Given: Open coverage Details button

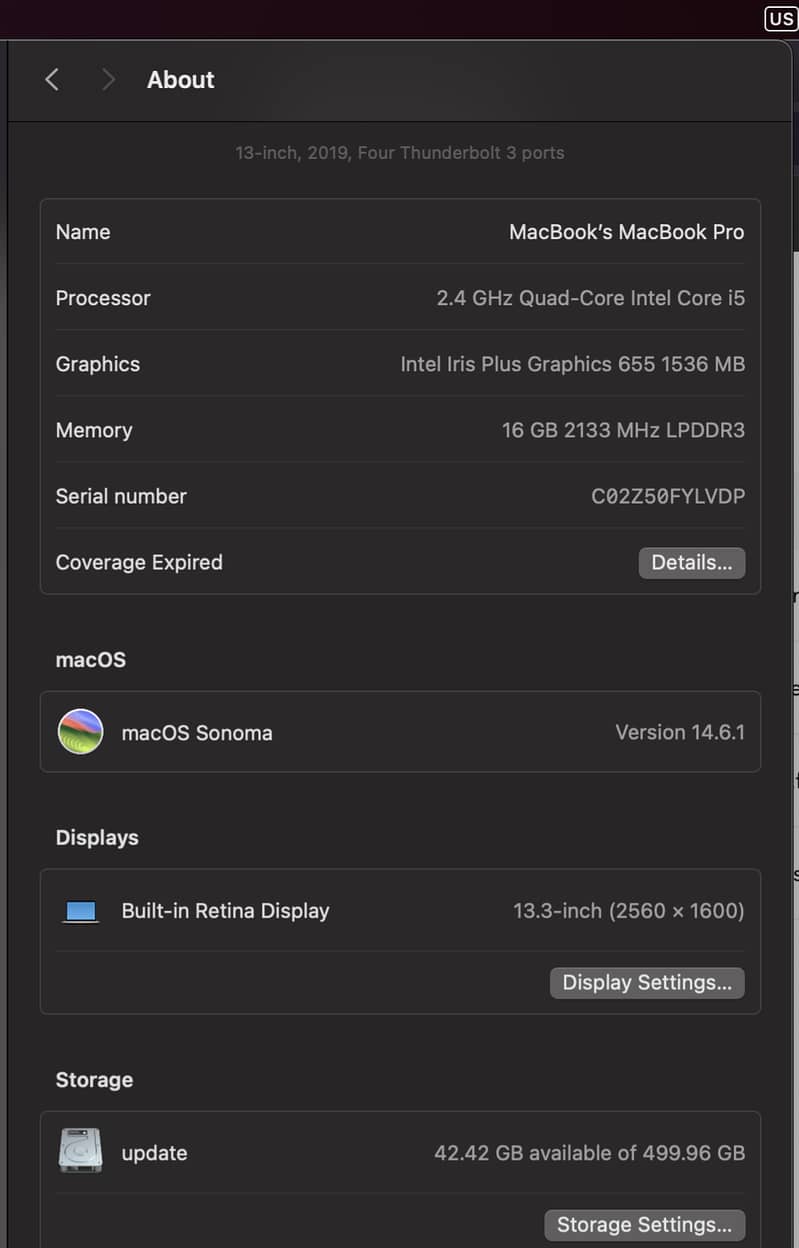Looking at the screenshot, I should 691,562.
